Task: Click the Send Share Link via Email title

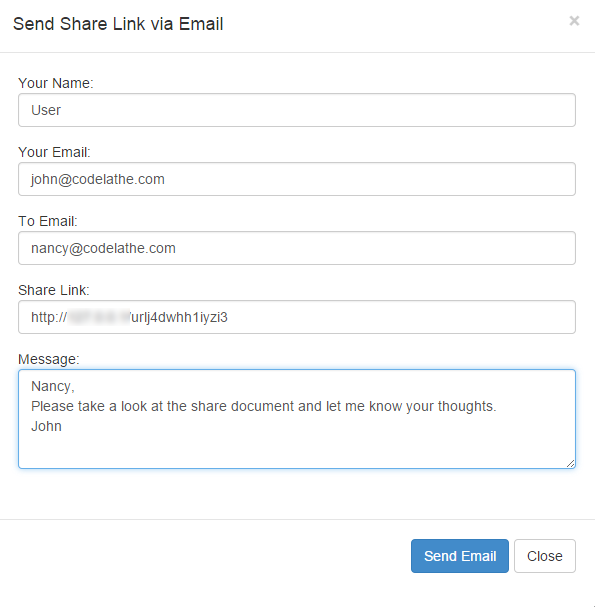Action: pyautogui.click(x=118, y=24)
